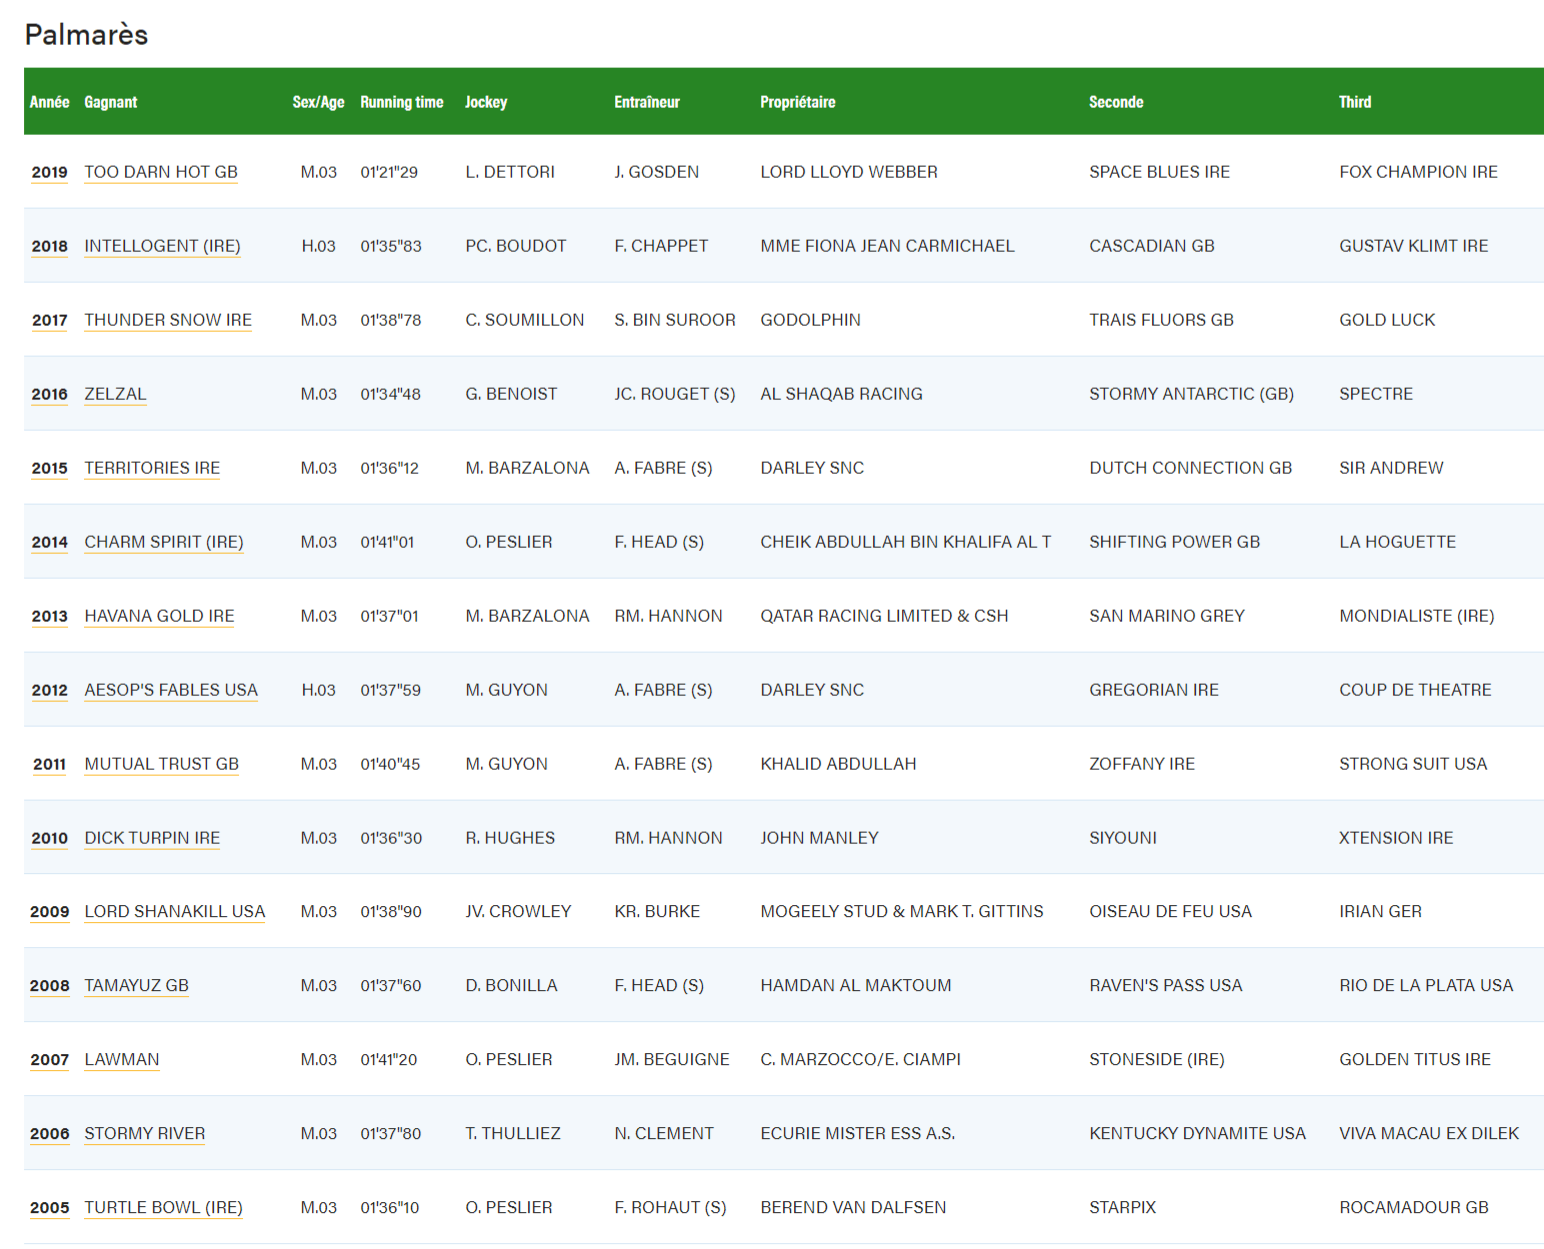
Task: Open winner TOO DARN HOT GB
Action: click(x=161, y=172)
